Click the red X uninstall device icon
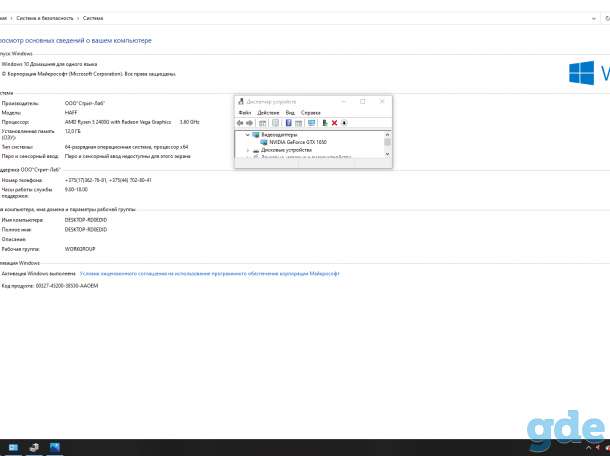Image resolution: width=610 pixels, height=456 pixels. (334, 123)
